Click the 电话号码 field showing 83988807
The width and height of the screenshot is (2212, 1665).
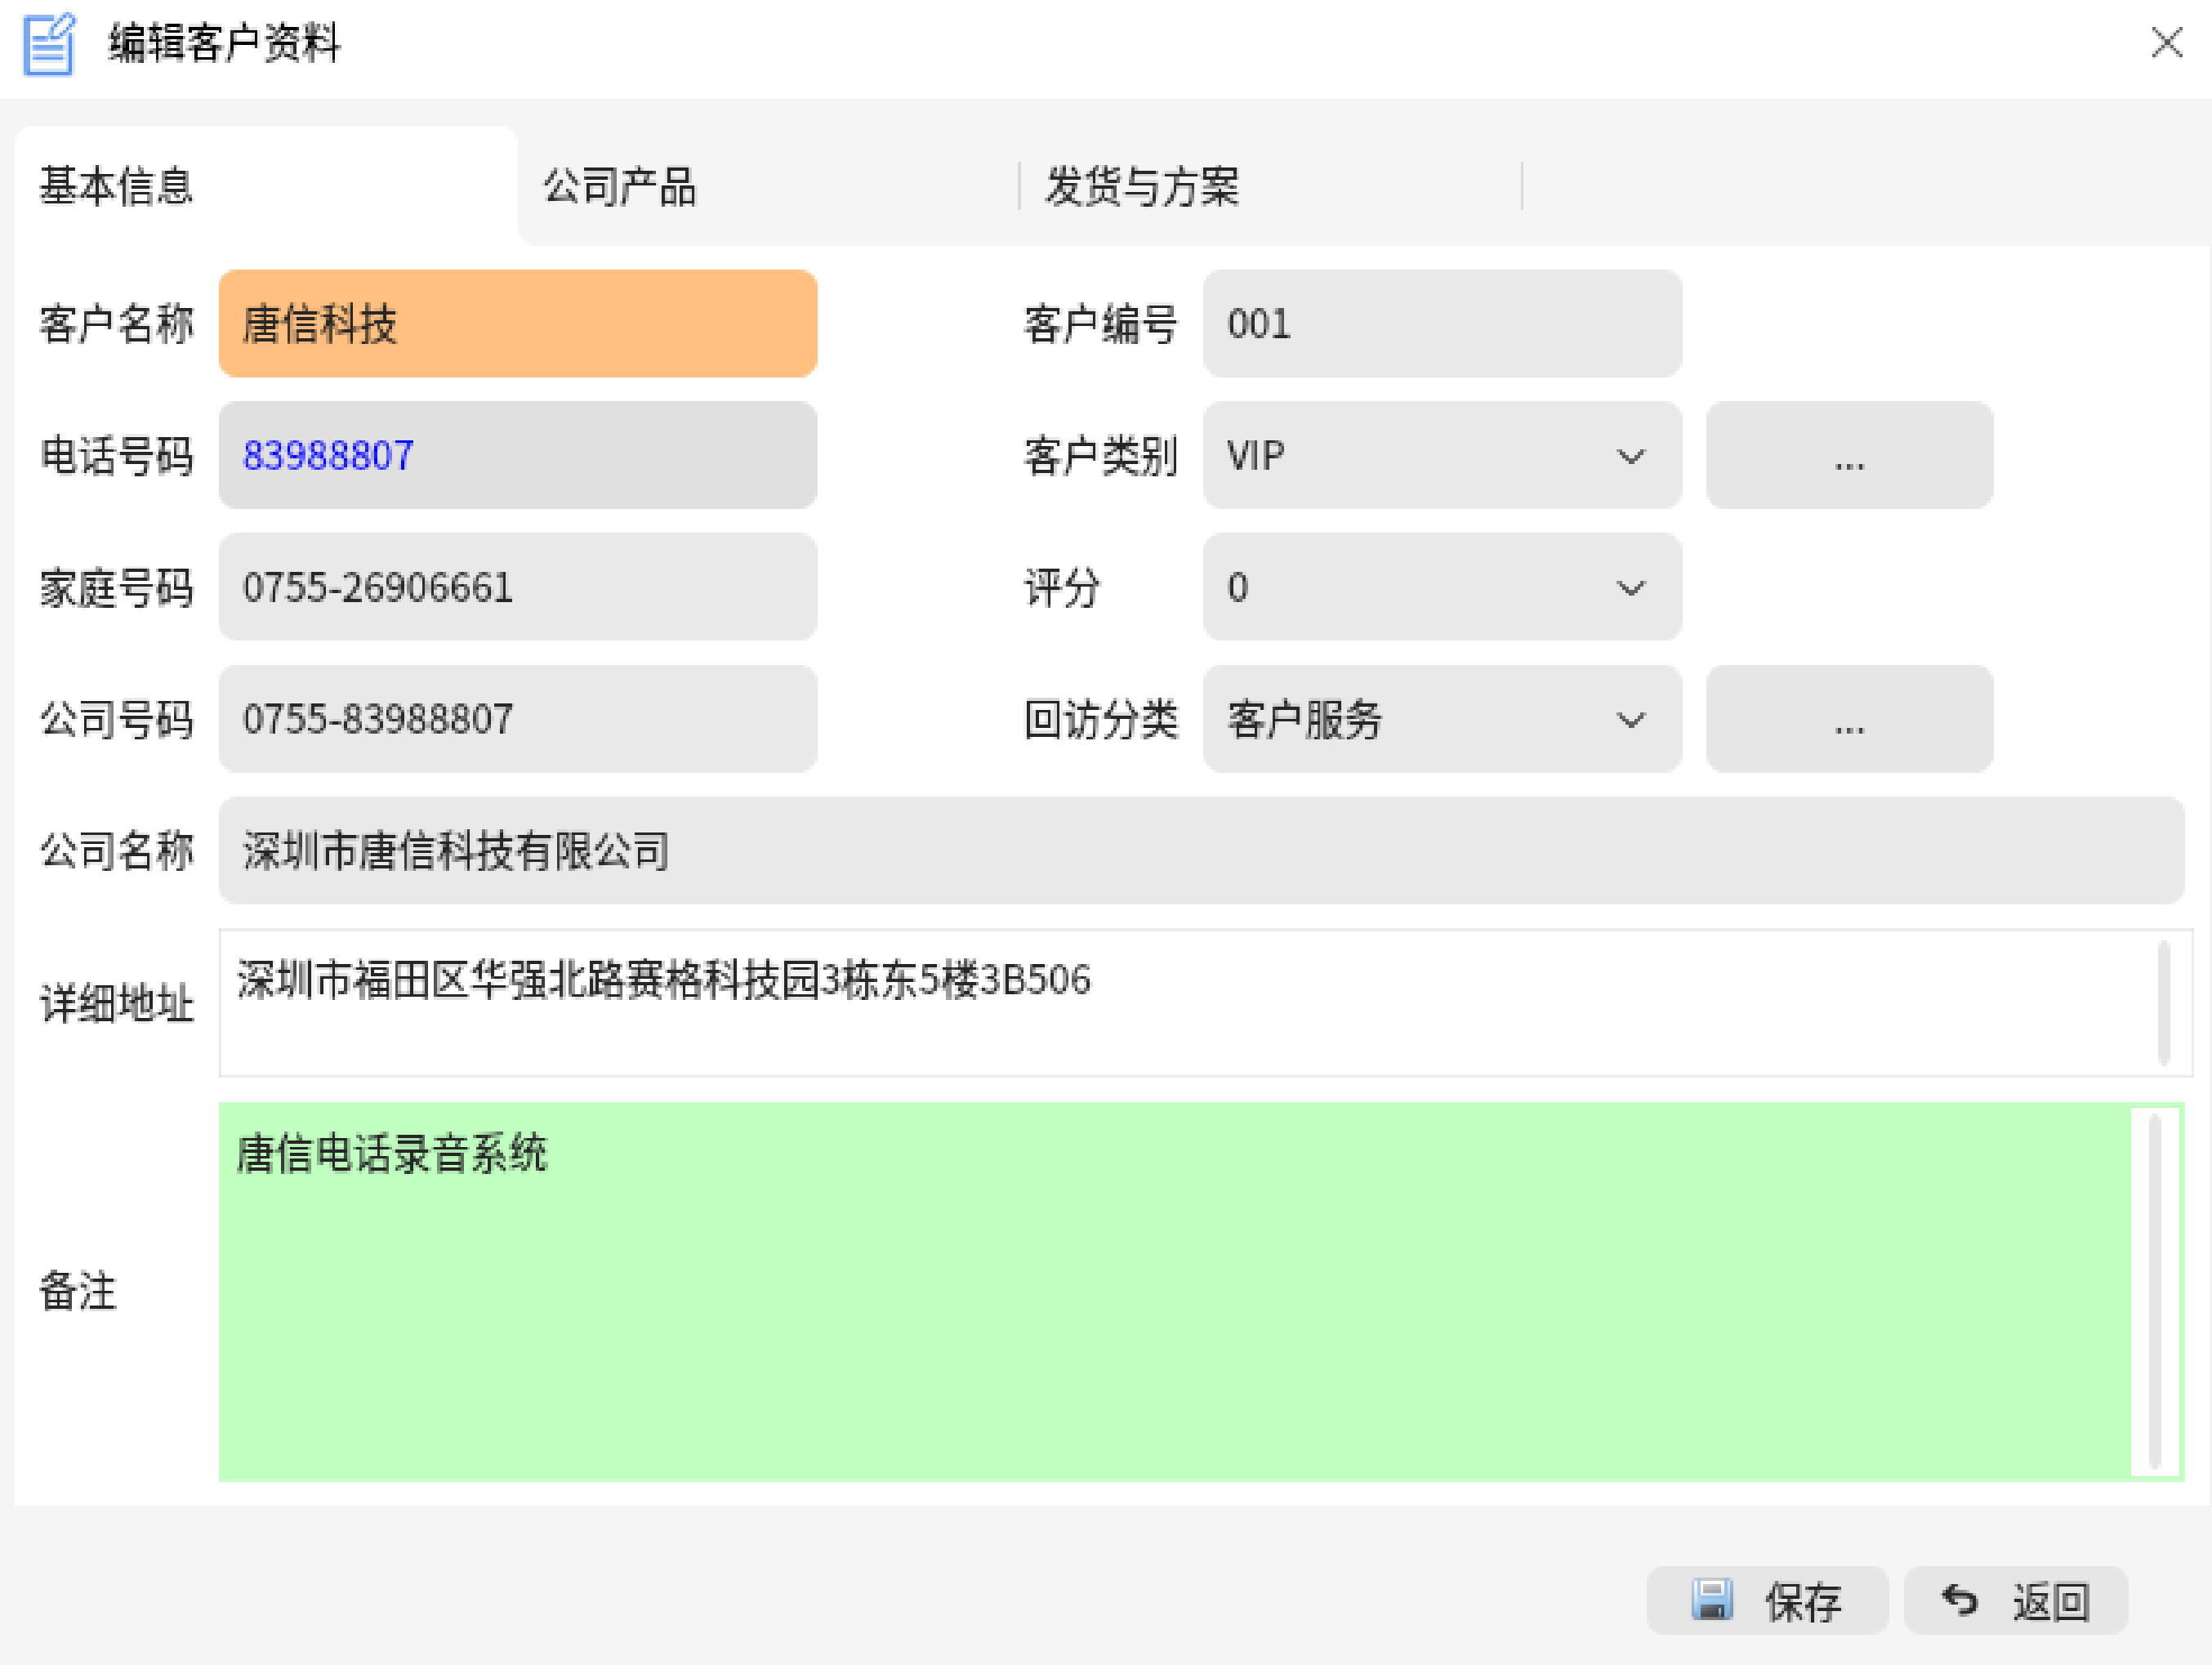(x=518, y=456)
